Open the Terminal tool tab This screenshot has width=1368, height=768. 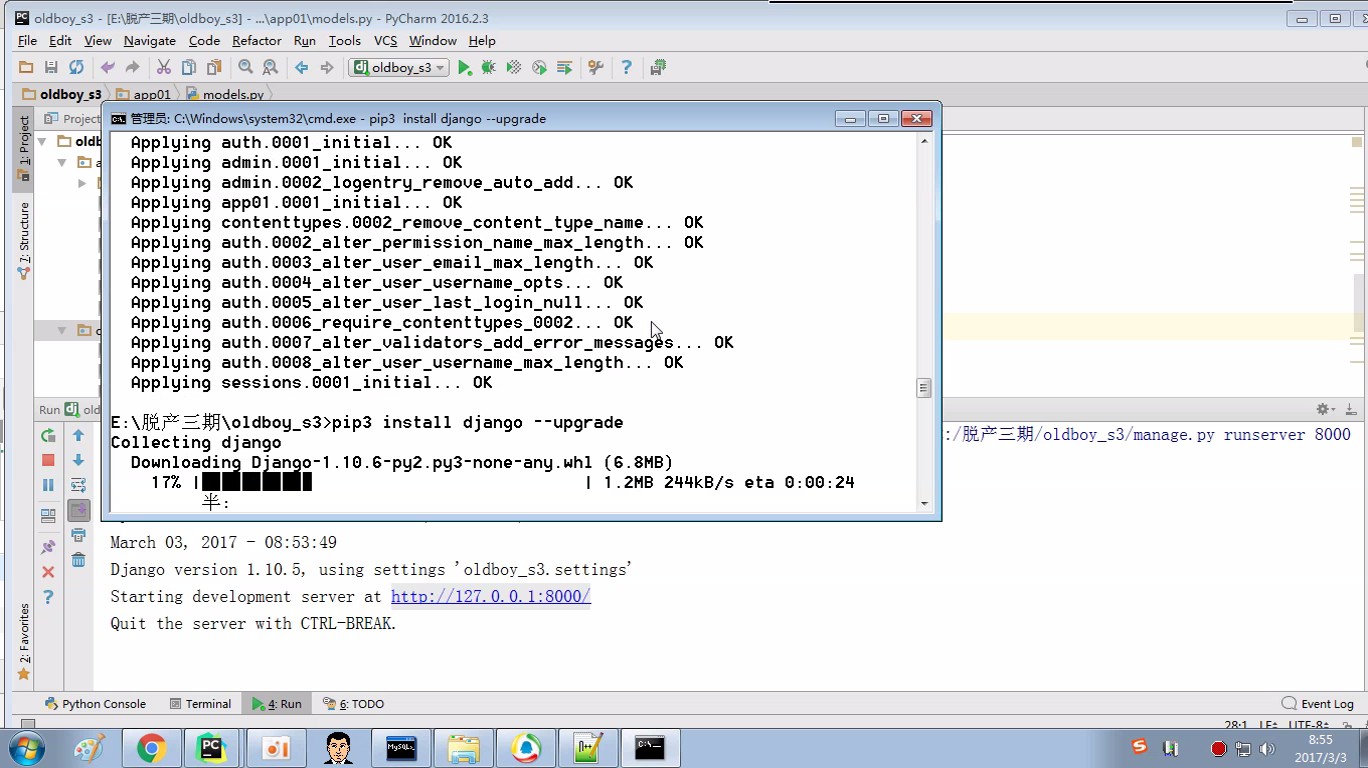[200, 704]
